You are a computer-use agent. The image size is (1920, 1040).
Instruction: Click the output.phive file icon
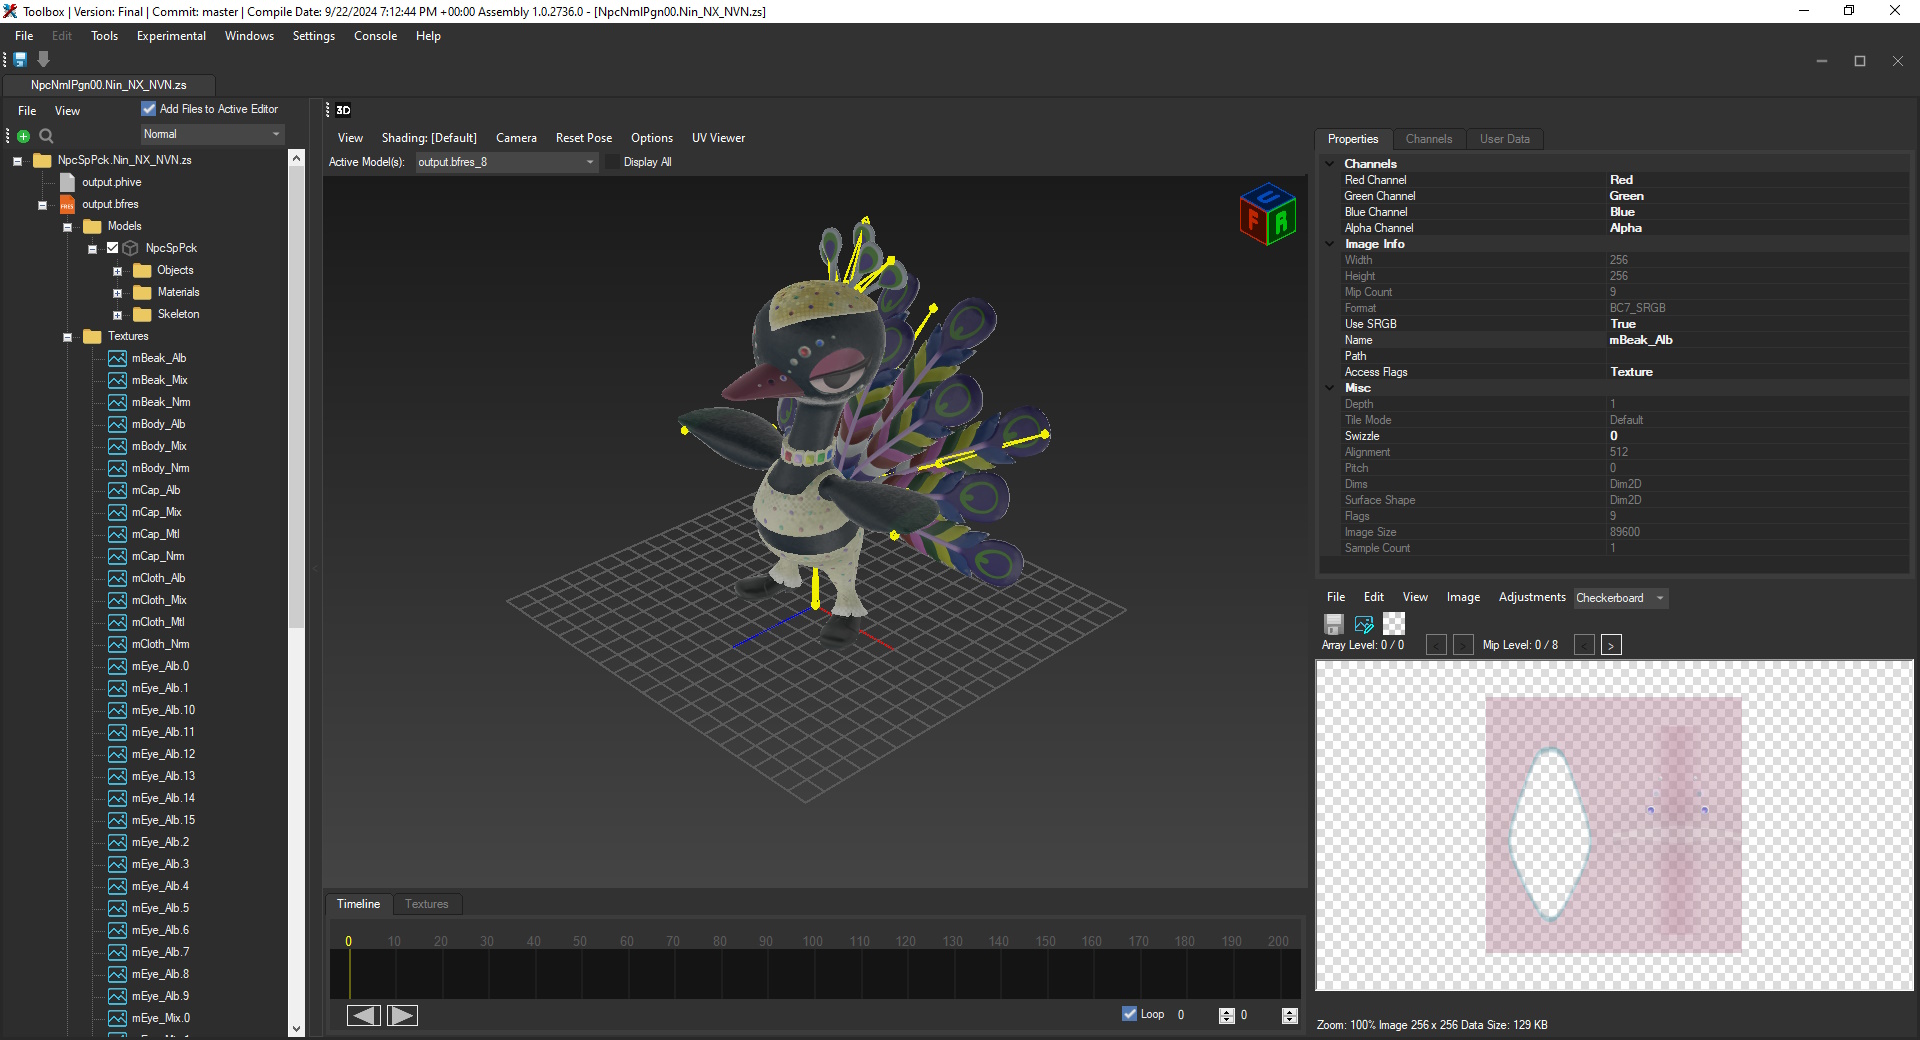pos(67,182)
